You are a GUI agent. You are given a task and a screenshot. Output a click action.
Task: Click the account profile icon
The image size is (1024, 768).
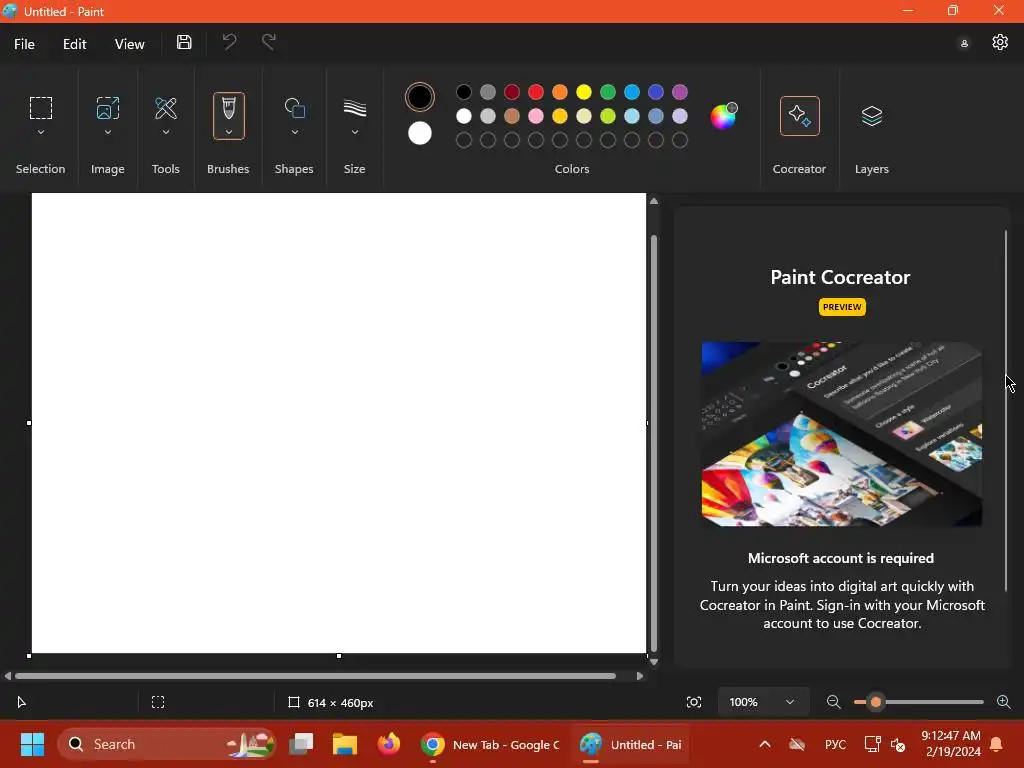click(x=964, y=44)
